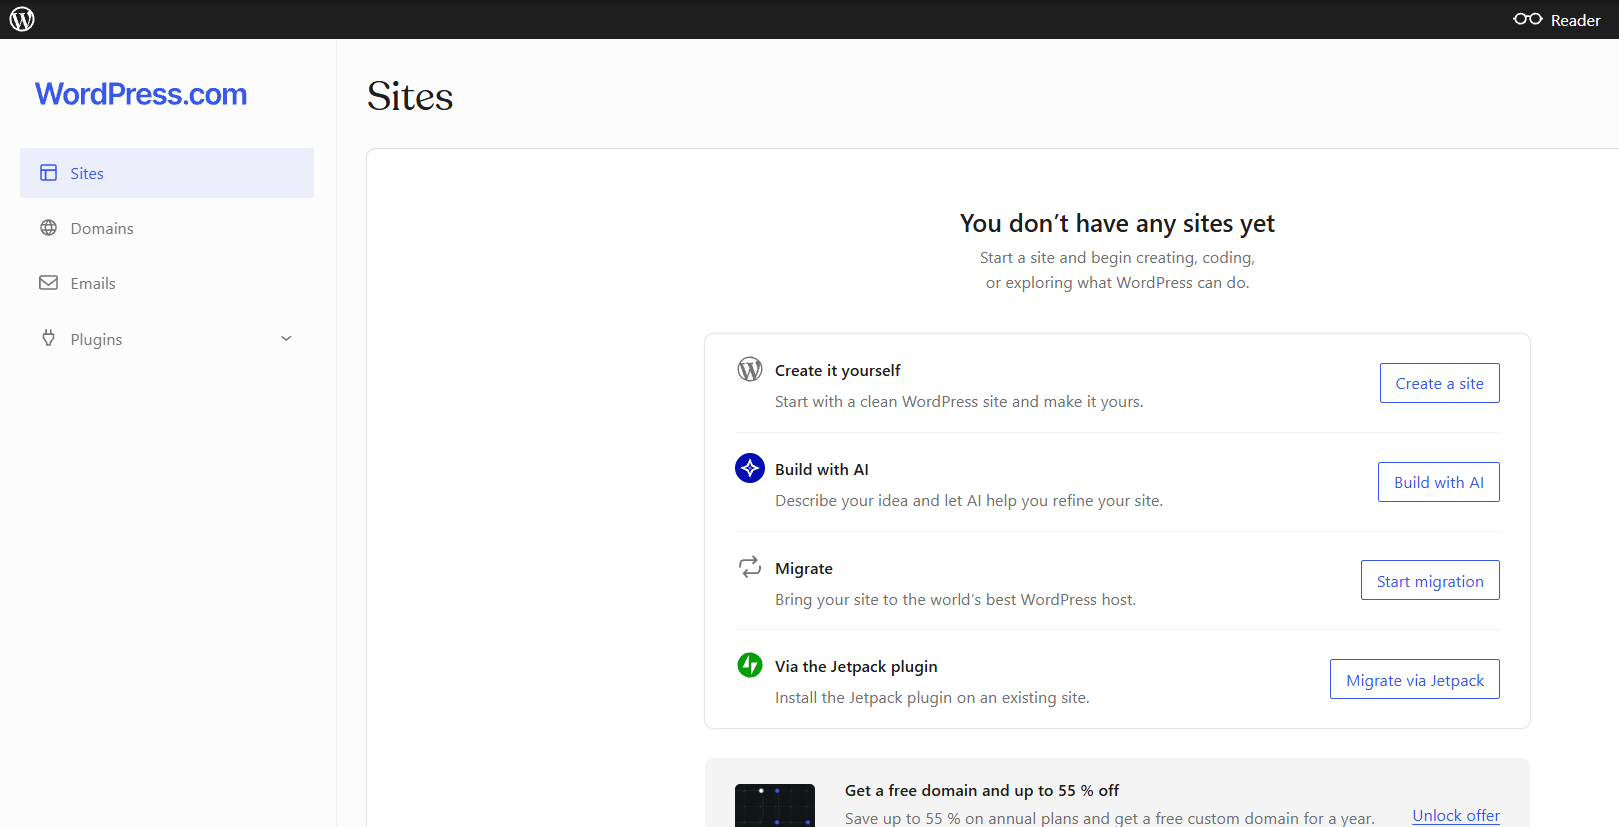The image size is (1619, 827).
Task: Click the 'Via the Jetpack plugin' heading
Action: point(856,666)
